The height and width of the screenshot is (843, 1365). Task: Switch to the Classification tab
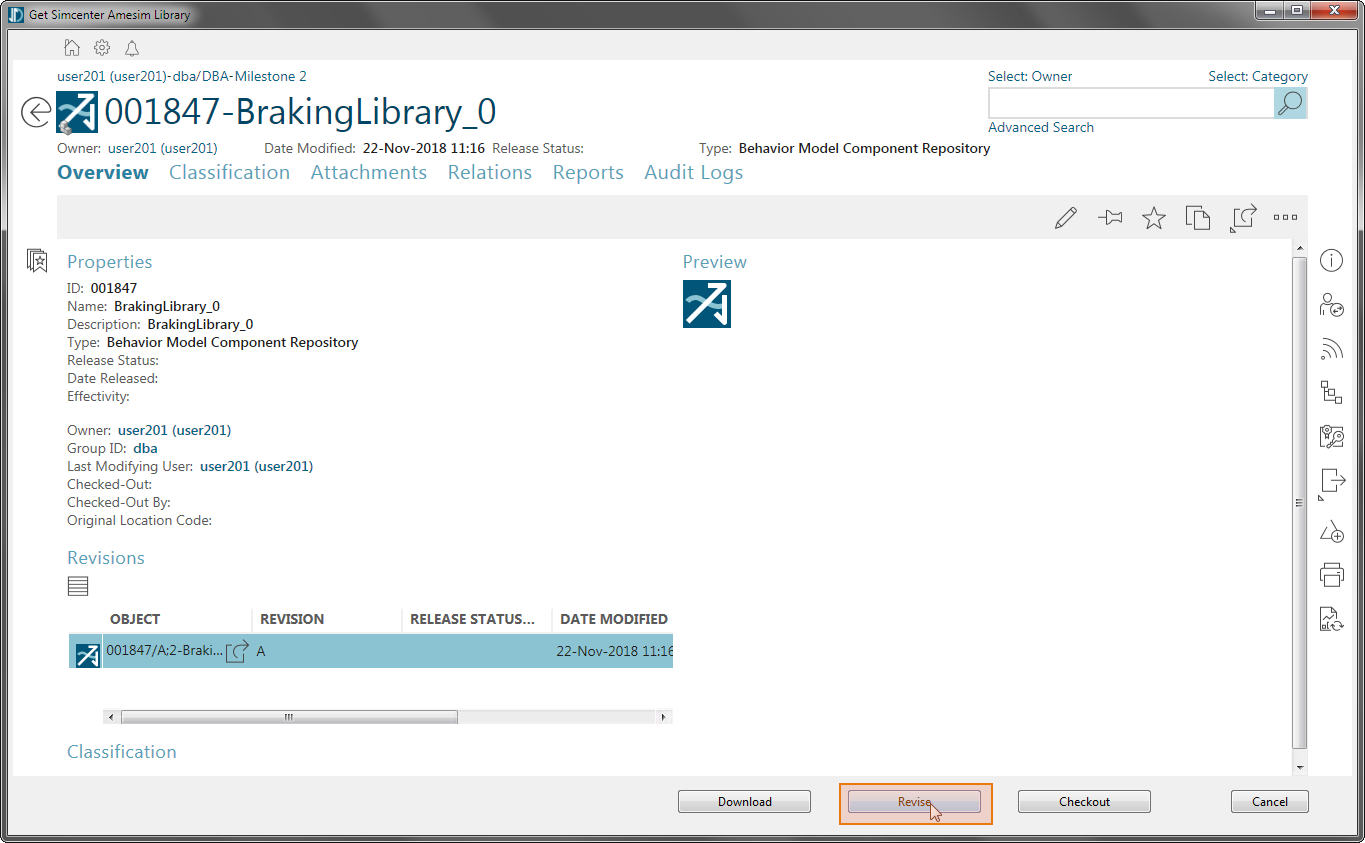[229, 172]
